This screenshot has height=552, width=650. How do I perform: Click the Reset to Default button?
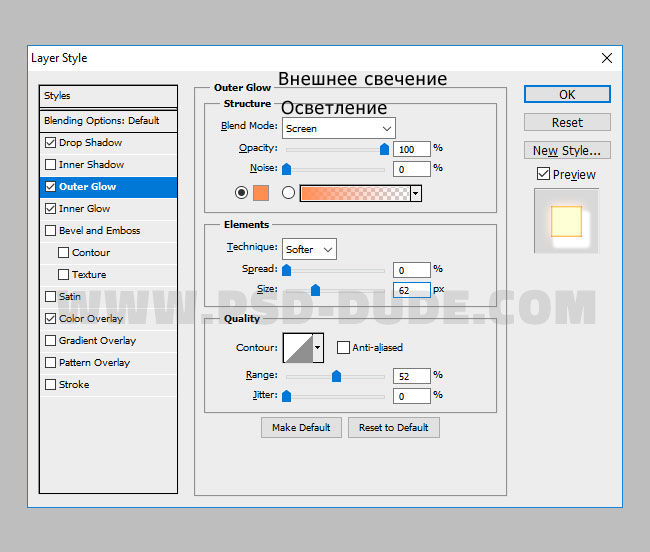(x=394, y=427)
